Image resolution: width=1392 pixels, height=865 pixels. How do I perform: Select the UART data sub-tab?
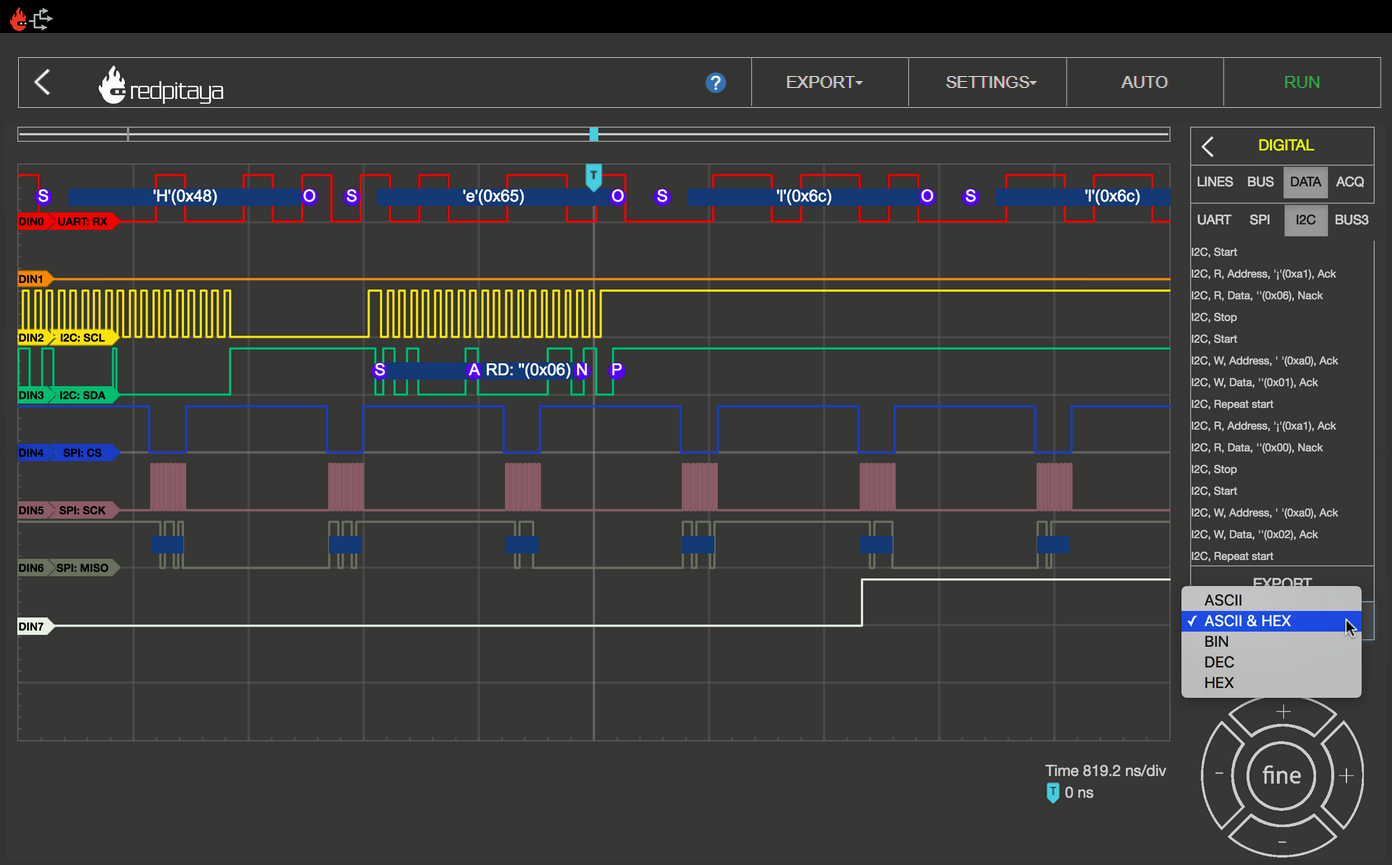click(x=1214, y=220)
